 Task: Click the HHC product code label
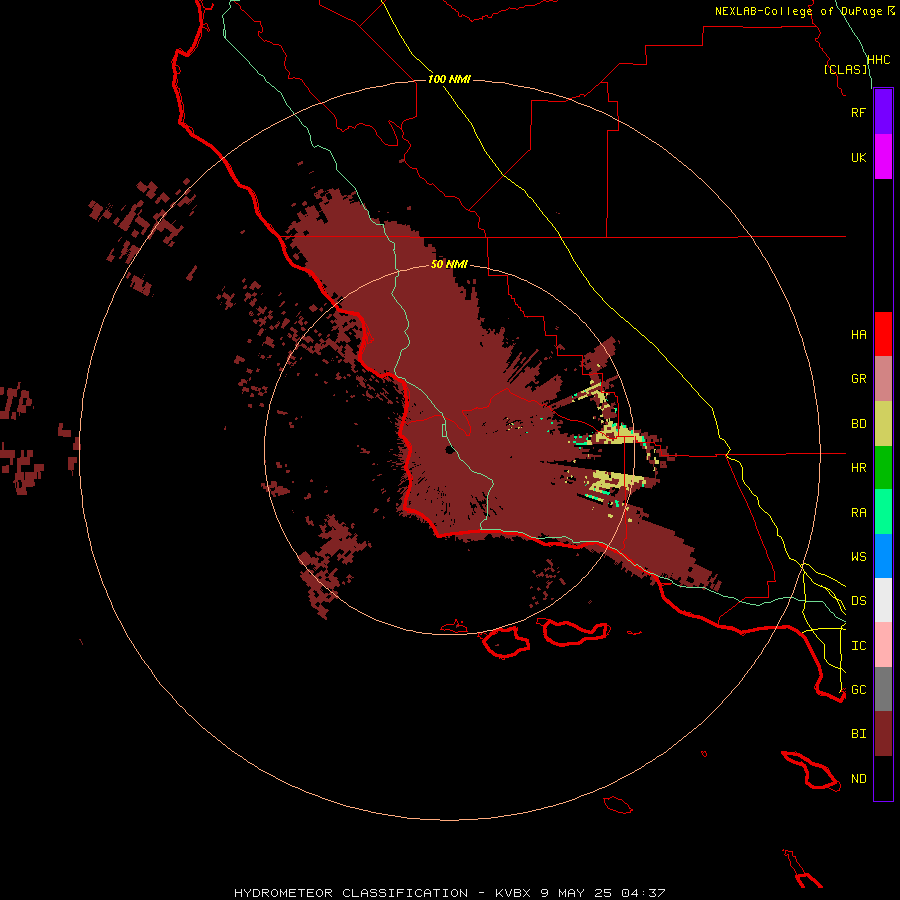(878, 60)
